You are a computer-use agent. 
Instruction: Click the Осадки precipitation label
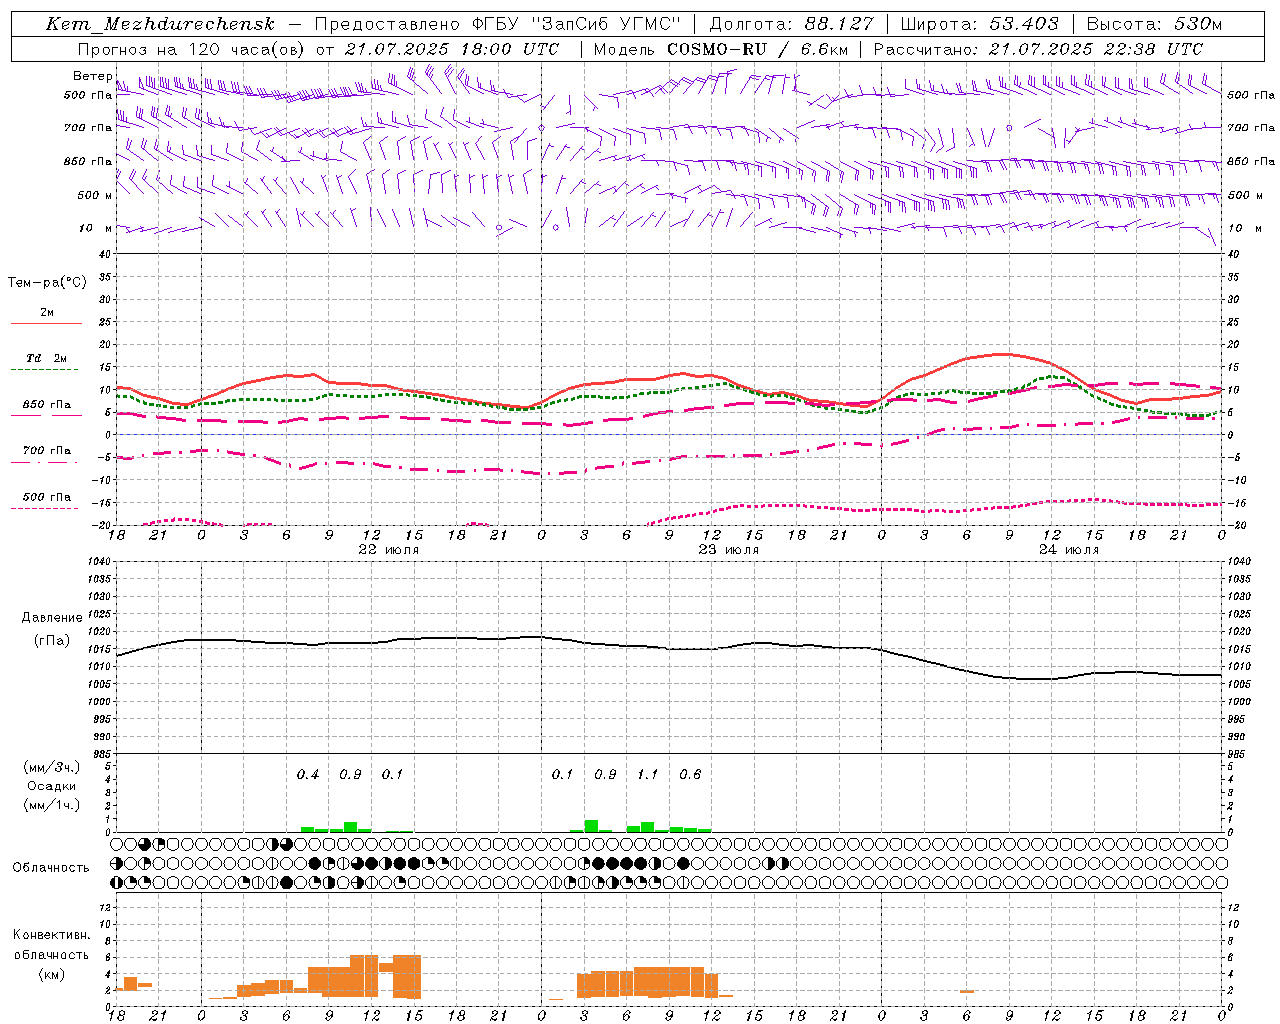tap(51, 786)
